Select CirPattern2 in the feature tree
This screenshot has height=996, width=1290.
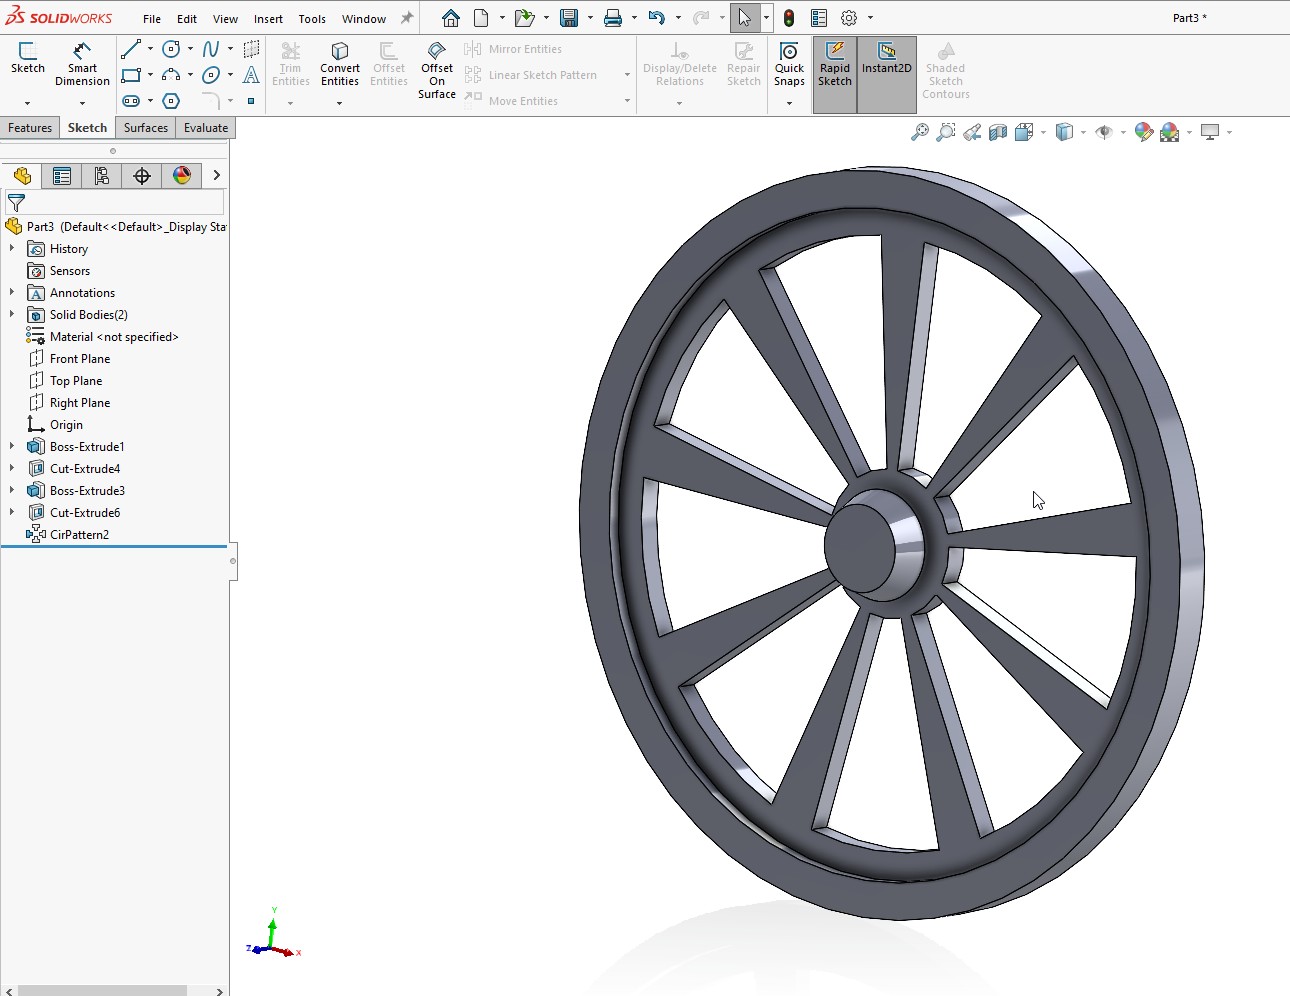(x=79, y=535)
